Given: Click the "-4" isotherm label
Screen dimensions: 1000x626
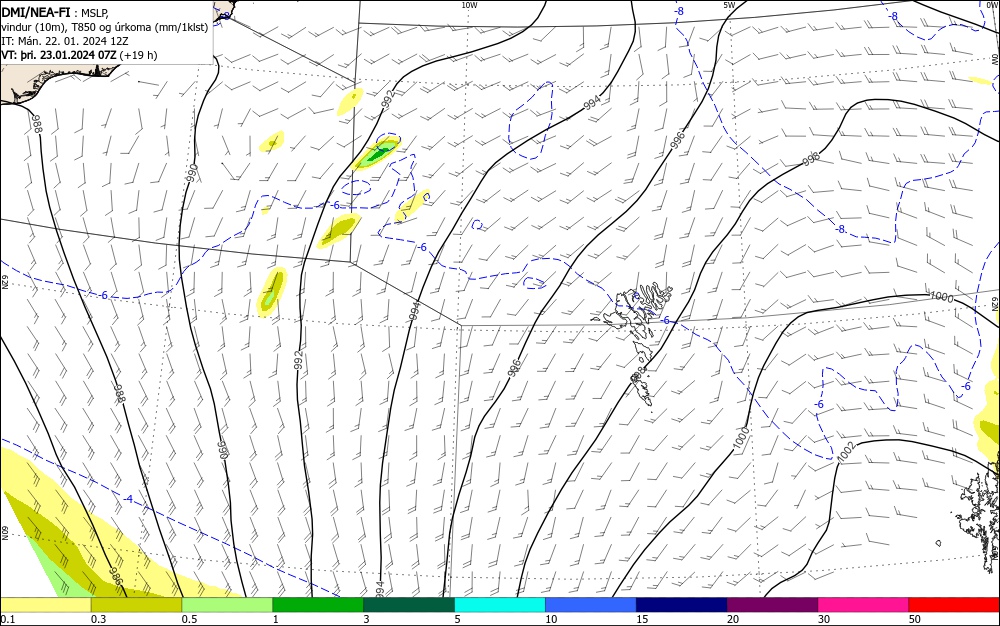Looking at the screenshot, I should (128, 499).
